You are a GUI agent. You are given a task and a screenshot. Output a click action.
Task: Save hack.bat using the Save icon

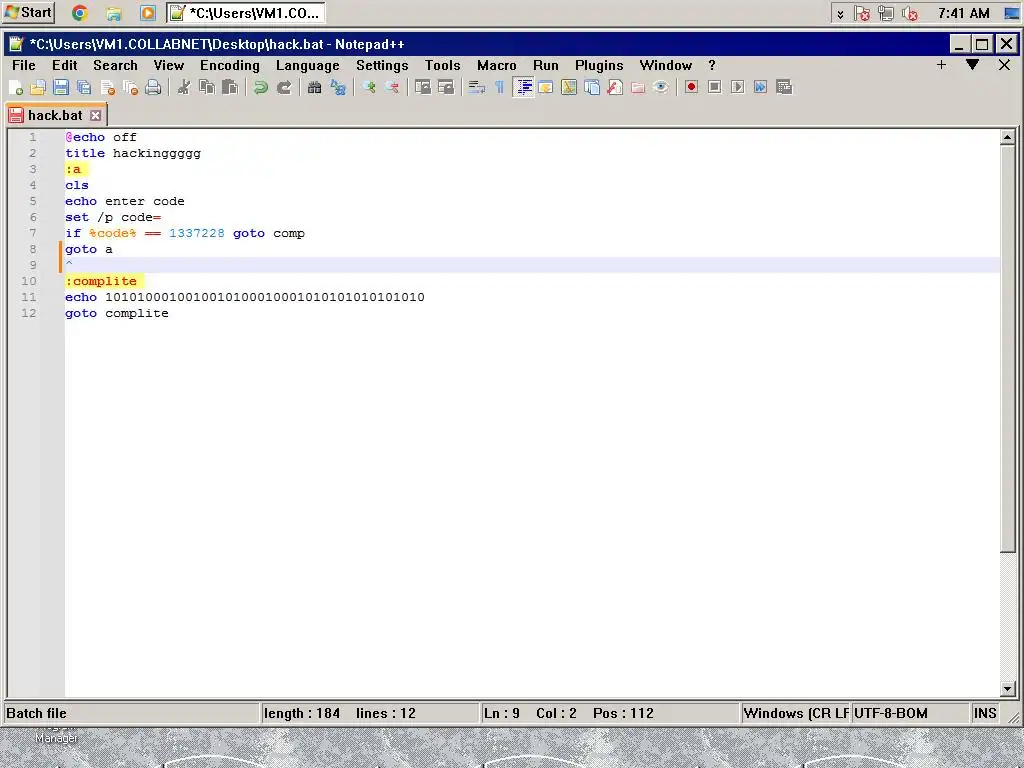[61, 88]
